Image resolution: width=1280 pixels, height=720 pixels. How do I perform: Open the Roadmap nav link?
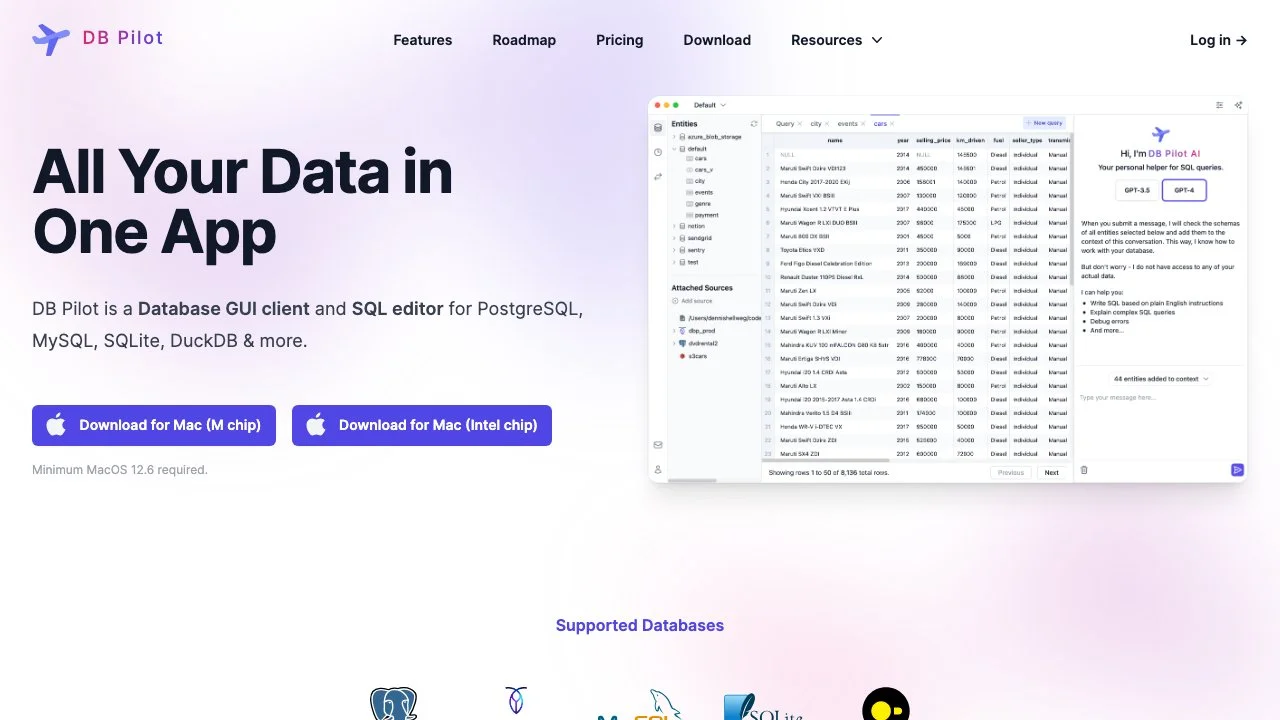(524, 40)
